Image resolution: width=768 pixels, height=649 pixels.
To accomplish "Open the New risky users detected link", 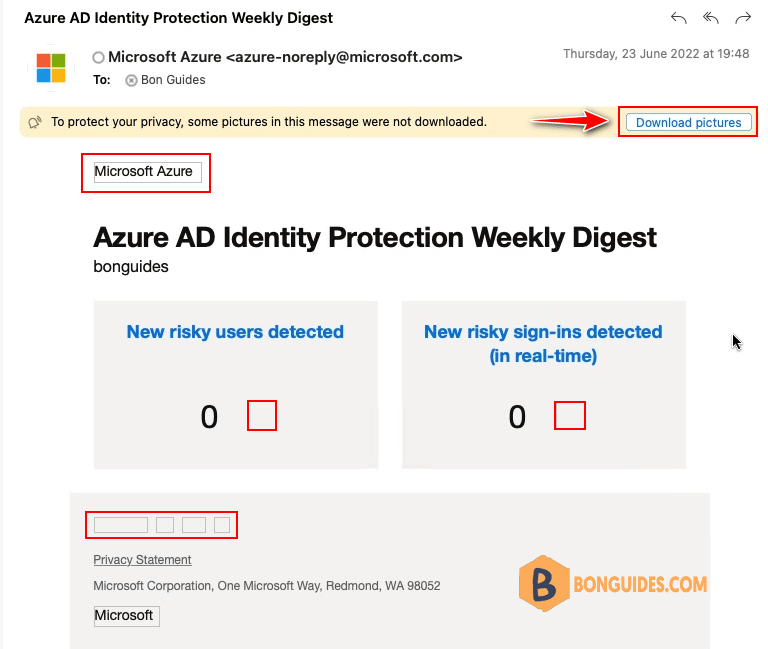I will pyautogui.click(x=235, y=332).
